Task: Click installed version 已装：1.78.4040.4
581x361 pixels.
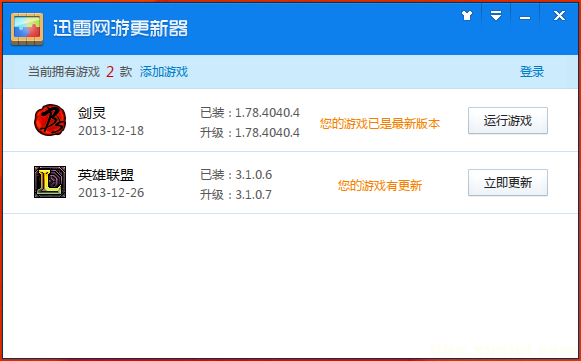Action: (250, 113)
